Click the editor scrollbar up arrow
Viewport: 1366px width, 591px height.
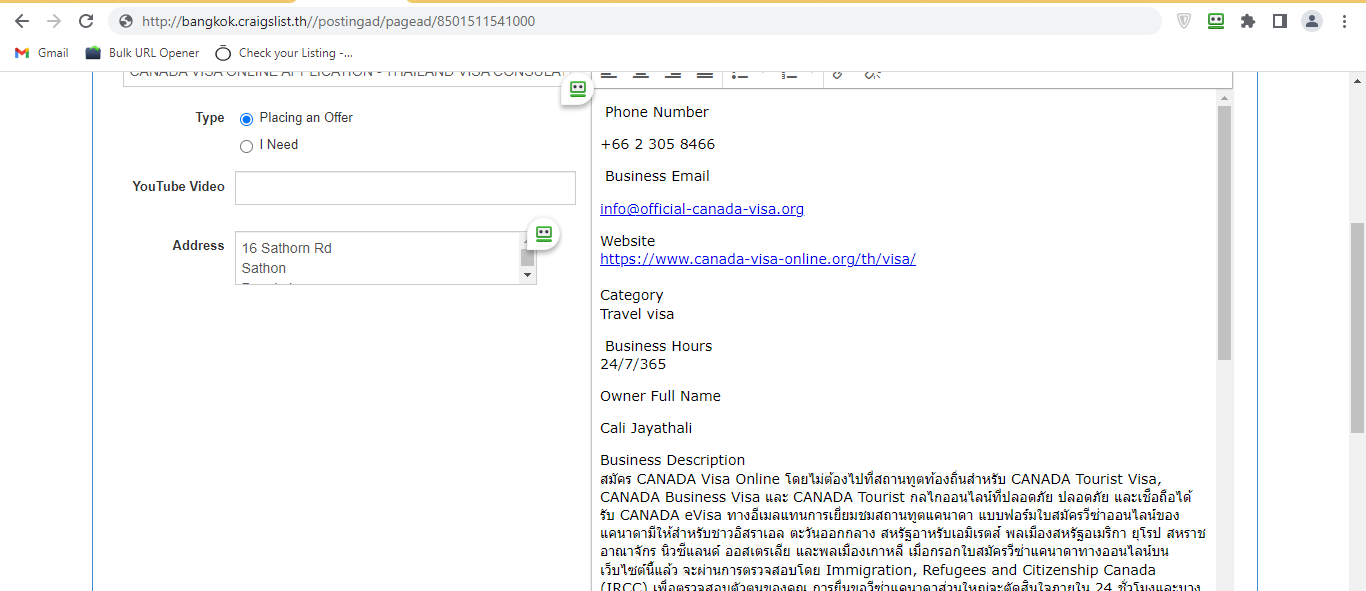pos(1224,97)
